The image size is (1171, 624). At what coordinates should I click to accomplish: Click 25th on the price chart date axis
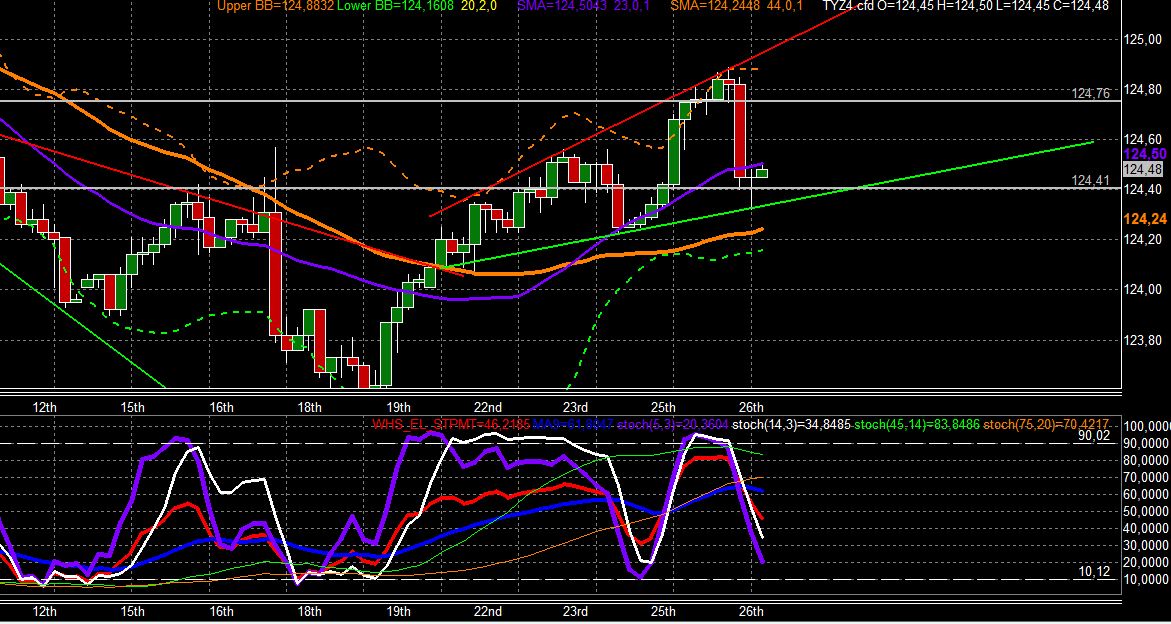click(x=663, y=407)
